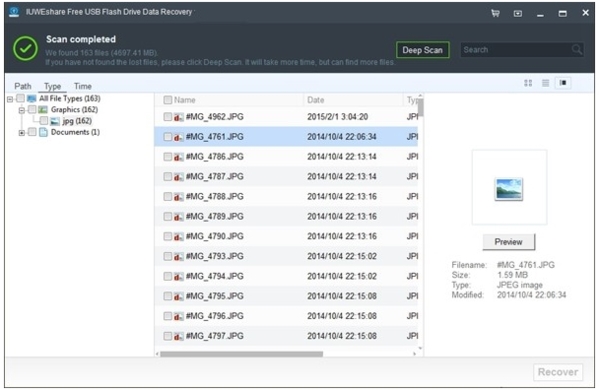Click file icon of #MG_4788.JPG
Viewport: 599px width, 390px height.
coord(178,197)
